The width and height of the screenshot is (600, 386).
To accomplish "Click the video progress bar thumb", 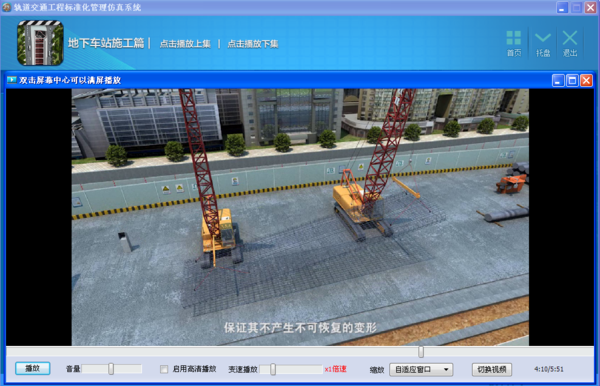I will click(421, 352).
